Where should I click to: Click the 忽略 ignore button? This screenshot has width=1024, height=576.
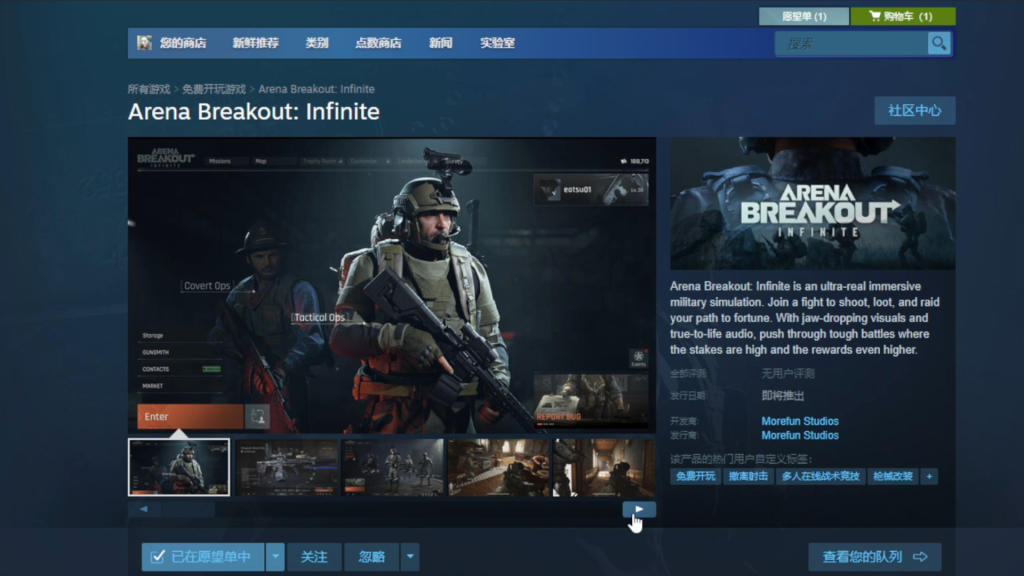pos(372,557)
